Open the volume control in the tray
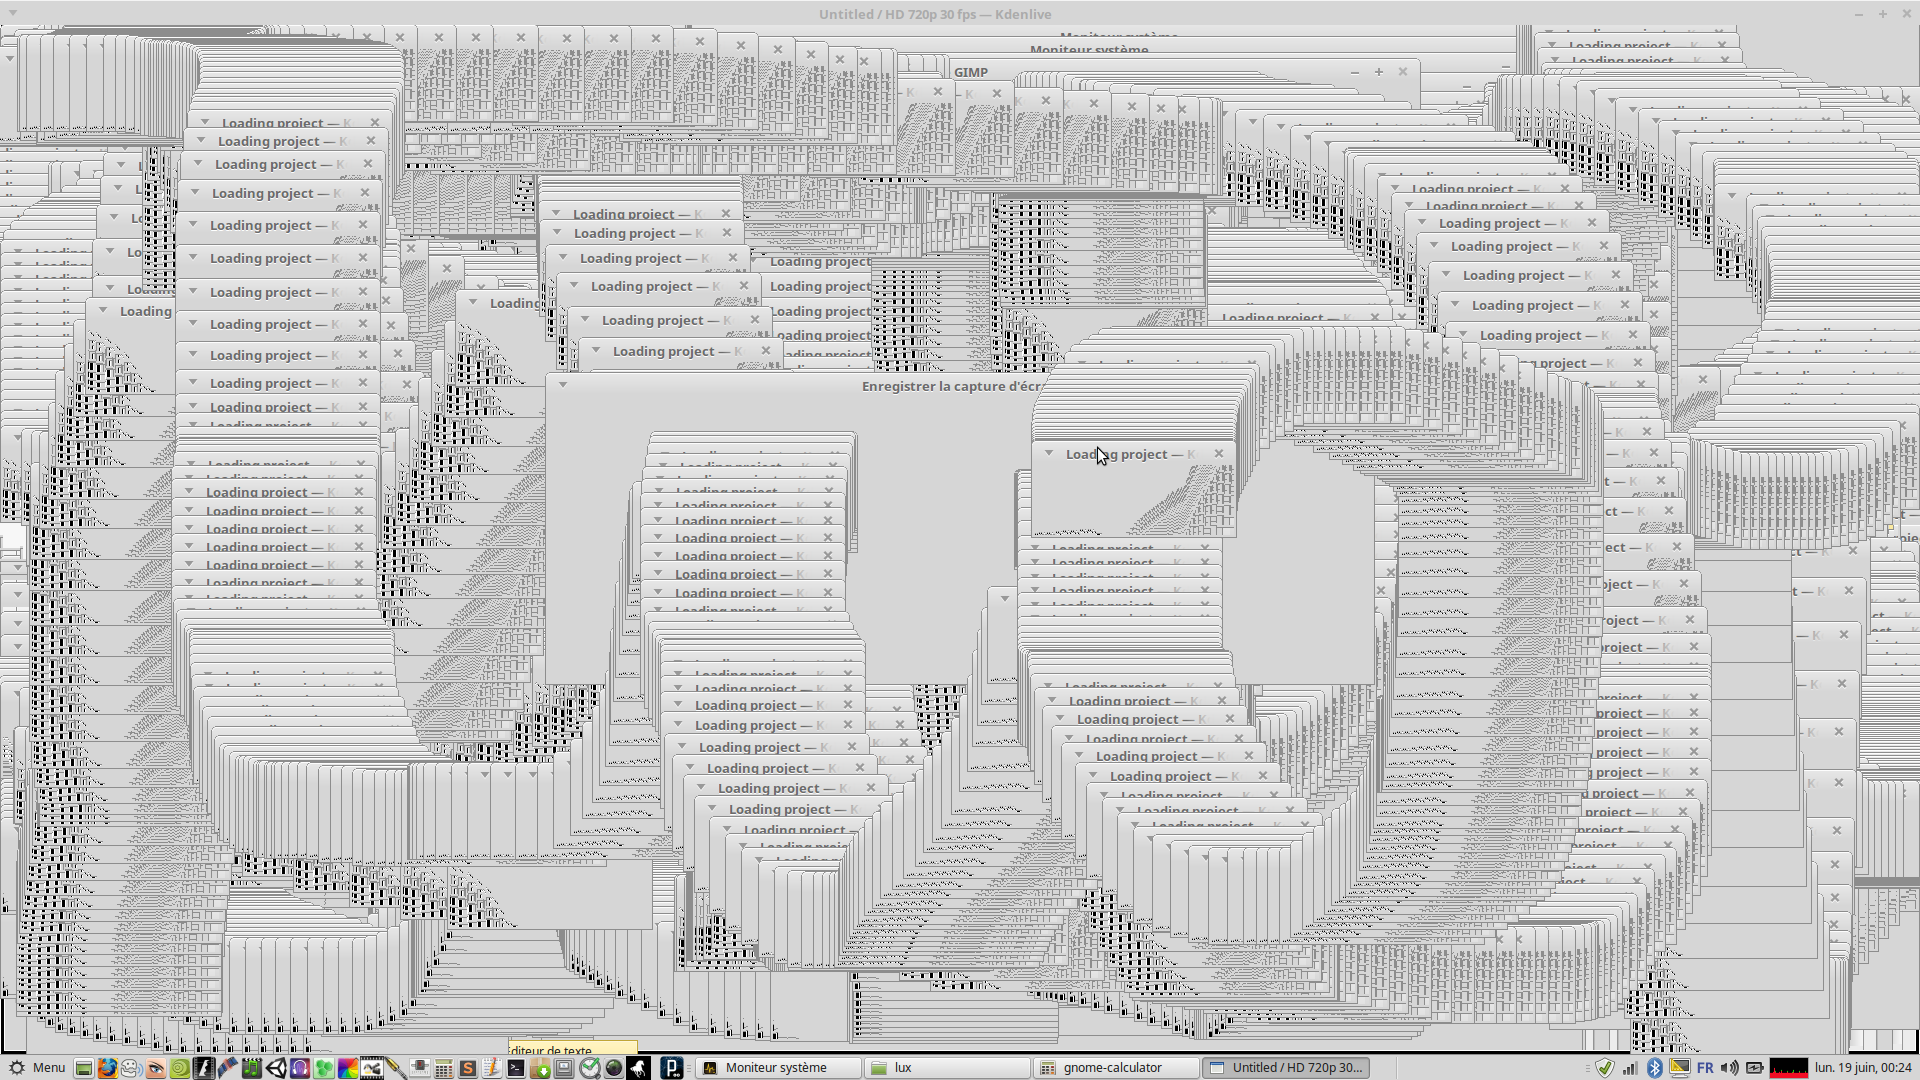1920x1080 pixels. coord(1729,1068)
